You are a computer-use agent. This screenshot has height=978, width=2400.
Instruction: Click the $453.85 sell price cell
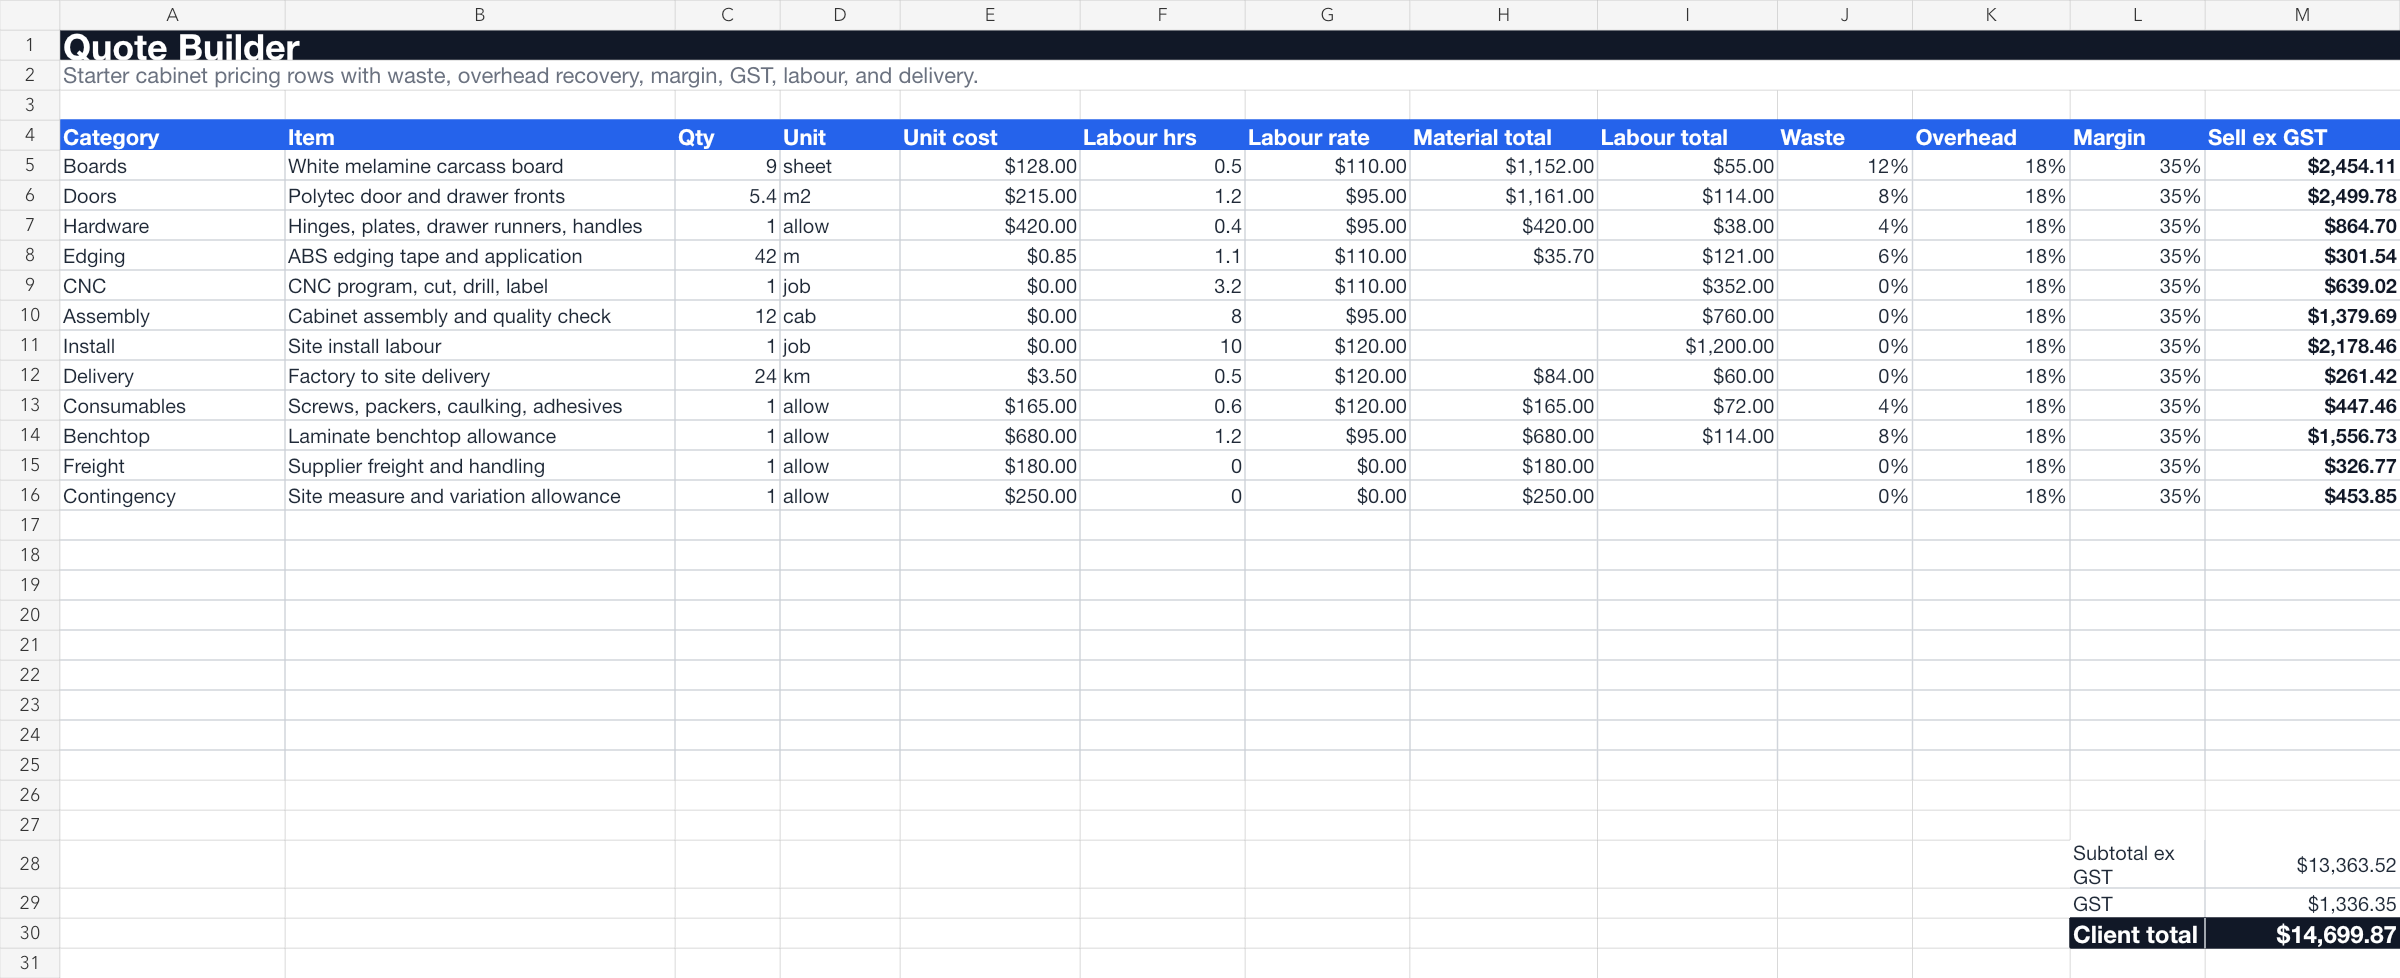[x=2302, y=496]
